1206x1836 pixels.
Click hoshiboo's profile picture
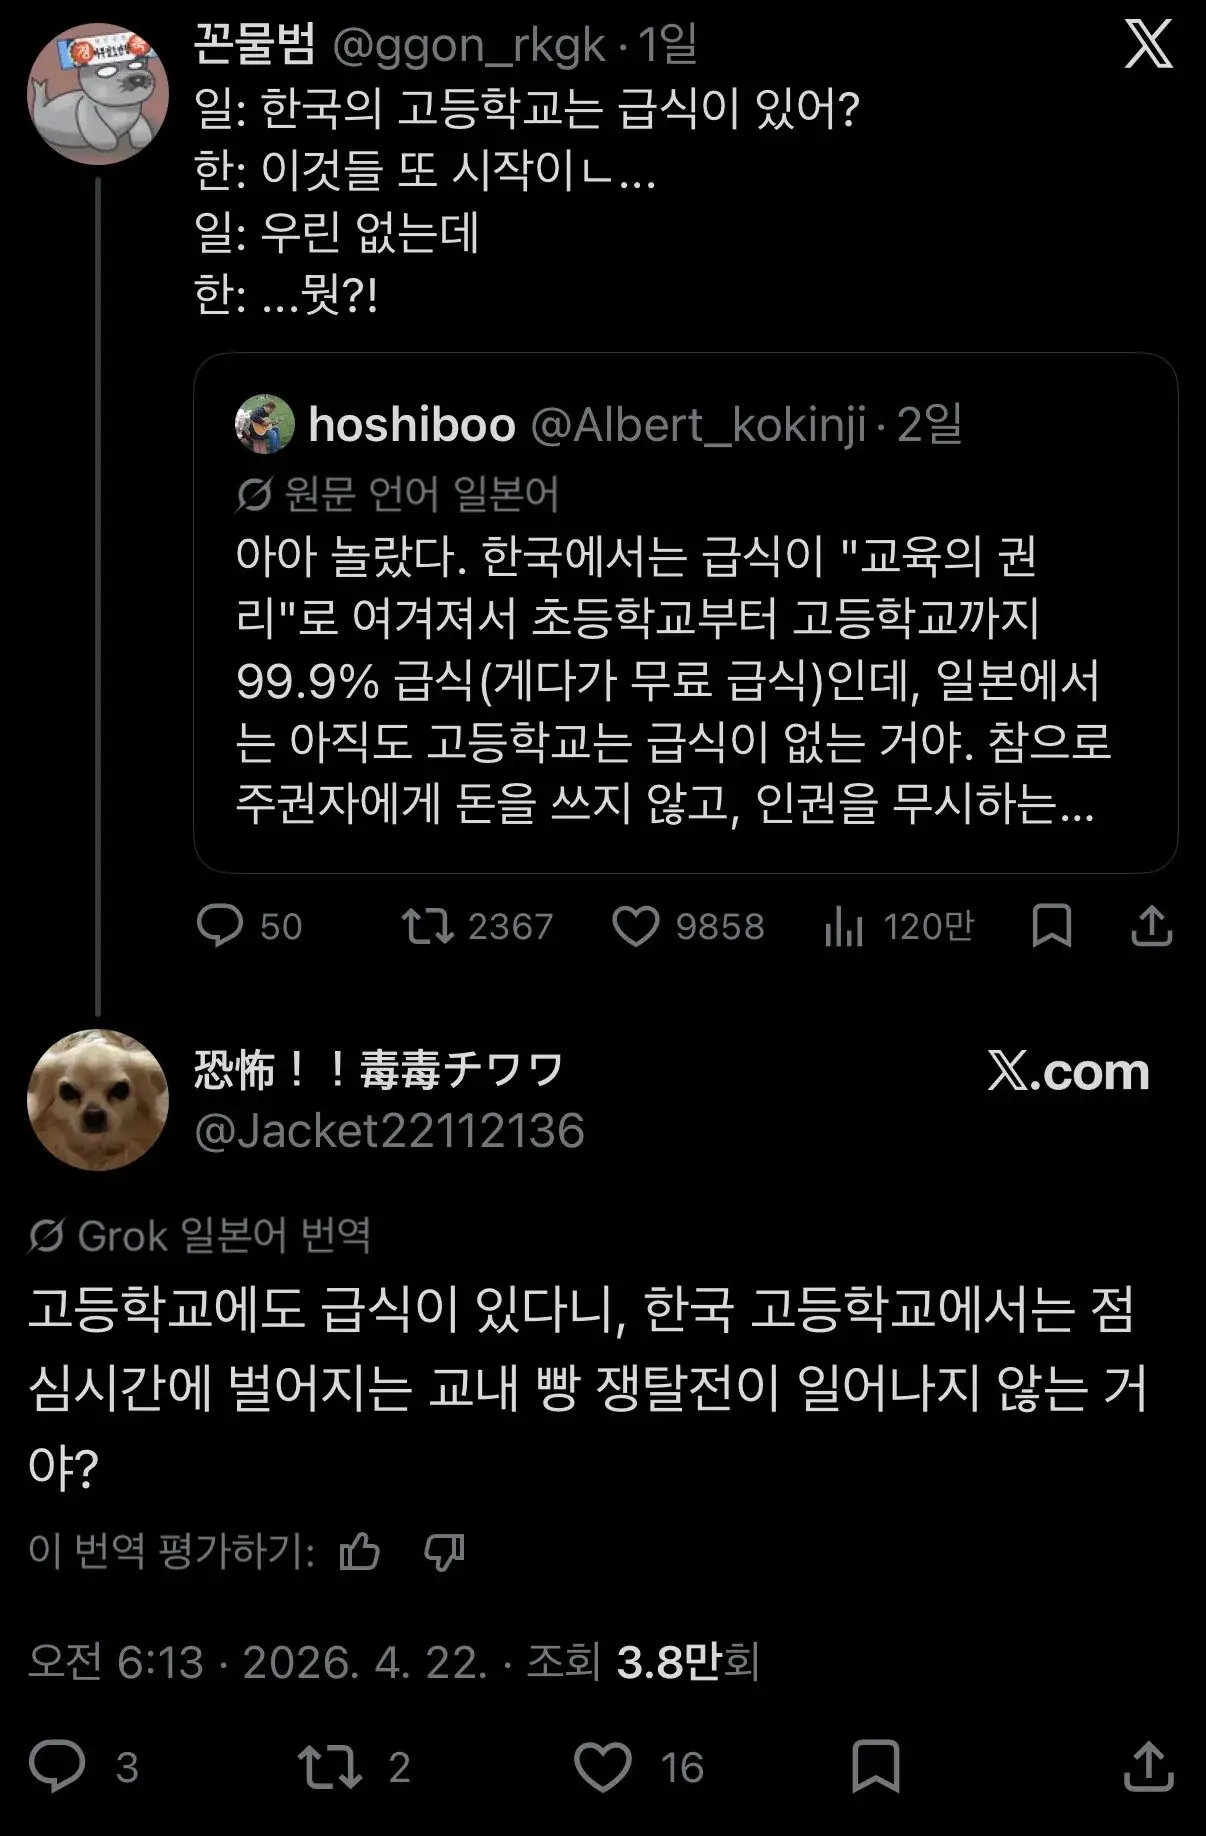point(261,425)
